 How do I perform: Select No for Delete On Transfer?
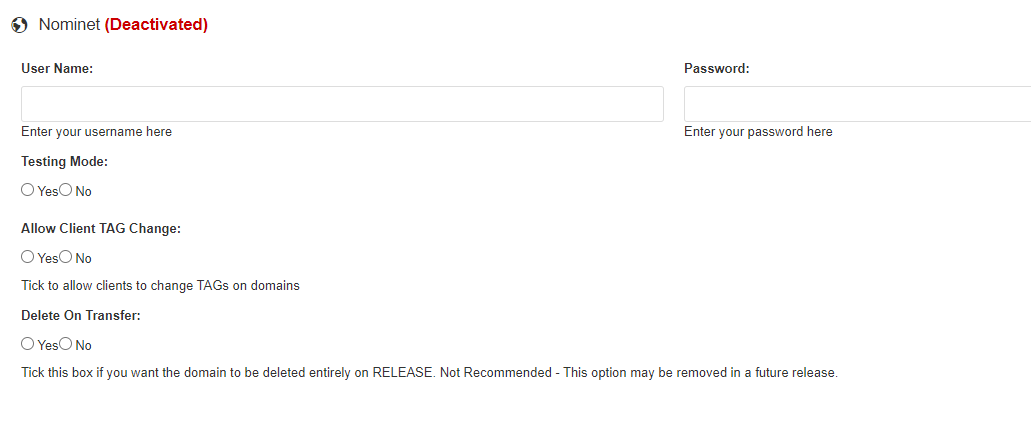(x=66, y=344)
